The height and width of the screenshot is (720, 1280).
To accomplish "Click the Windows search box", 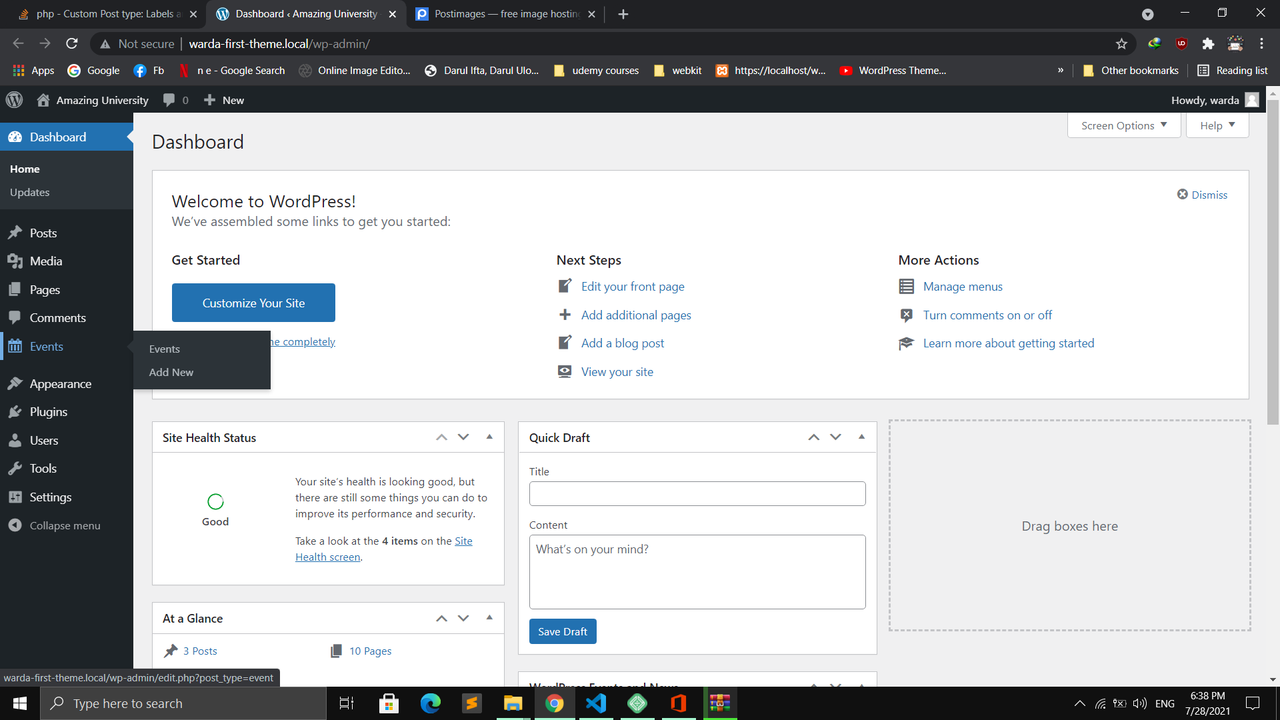I will tap(182, 703).
